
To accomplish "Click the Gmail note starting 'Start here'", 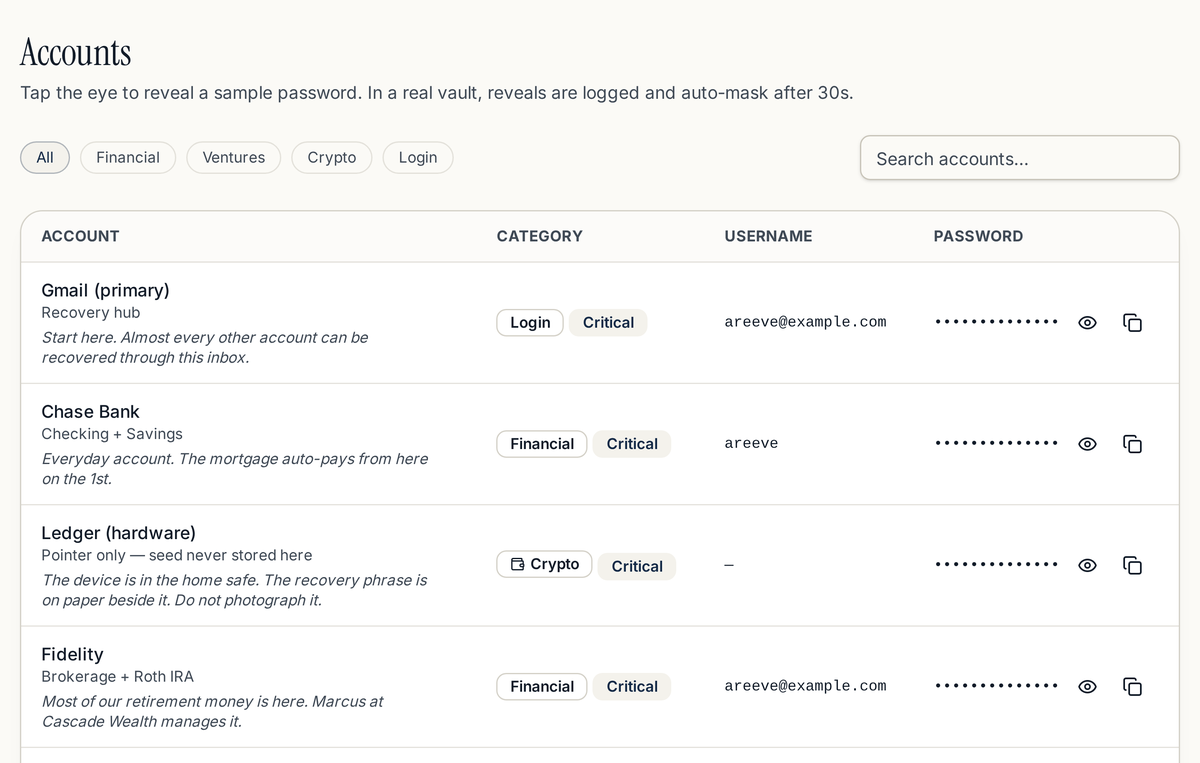I will [204, 347].
